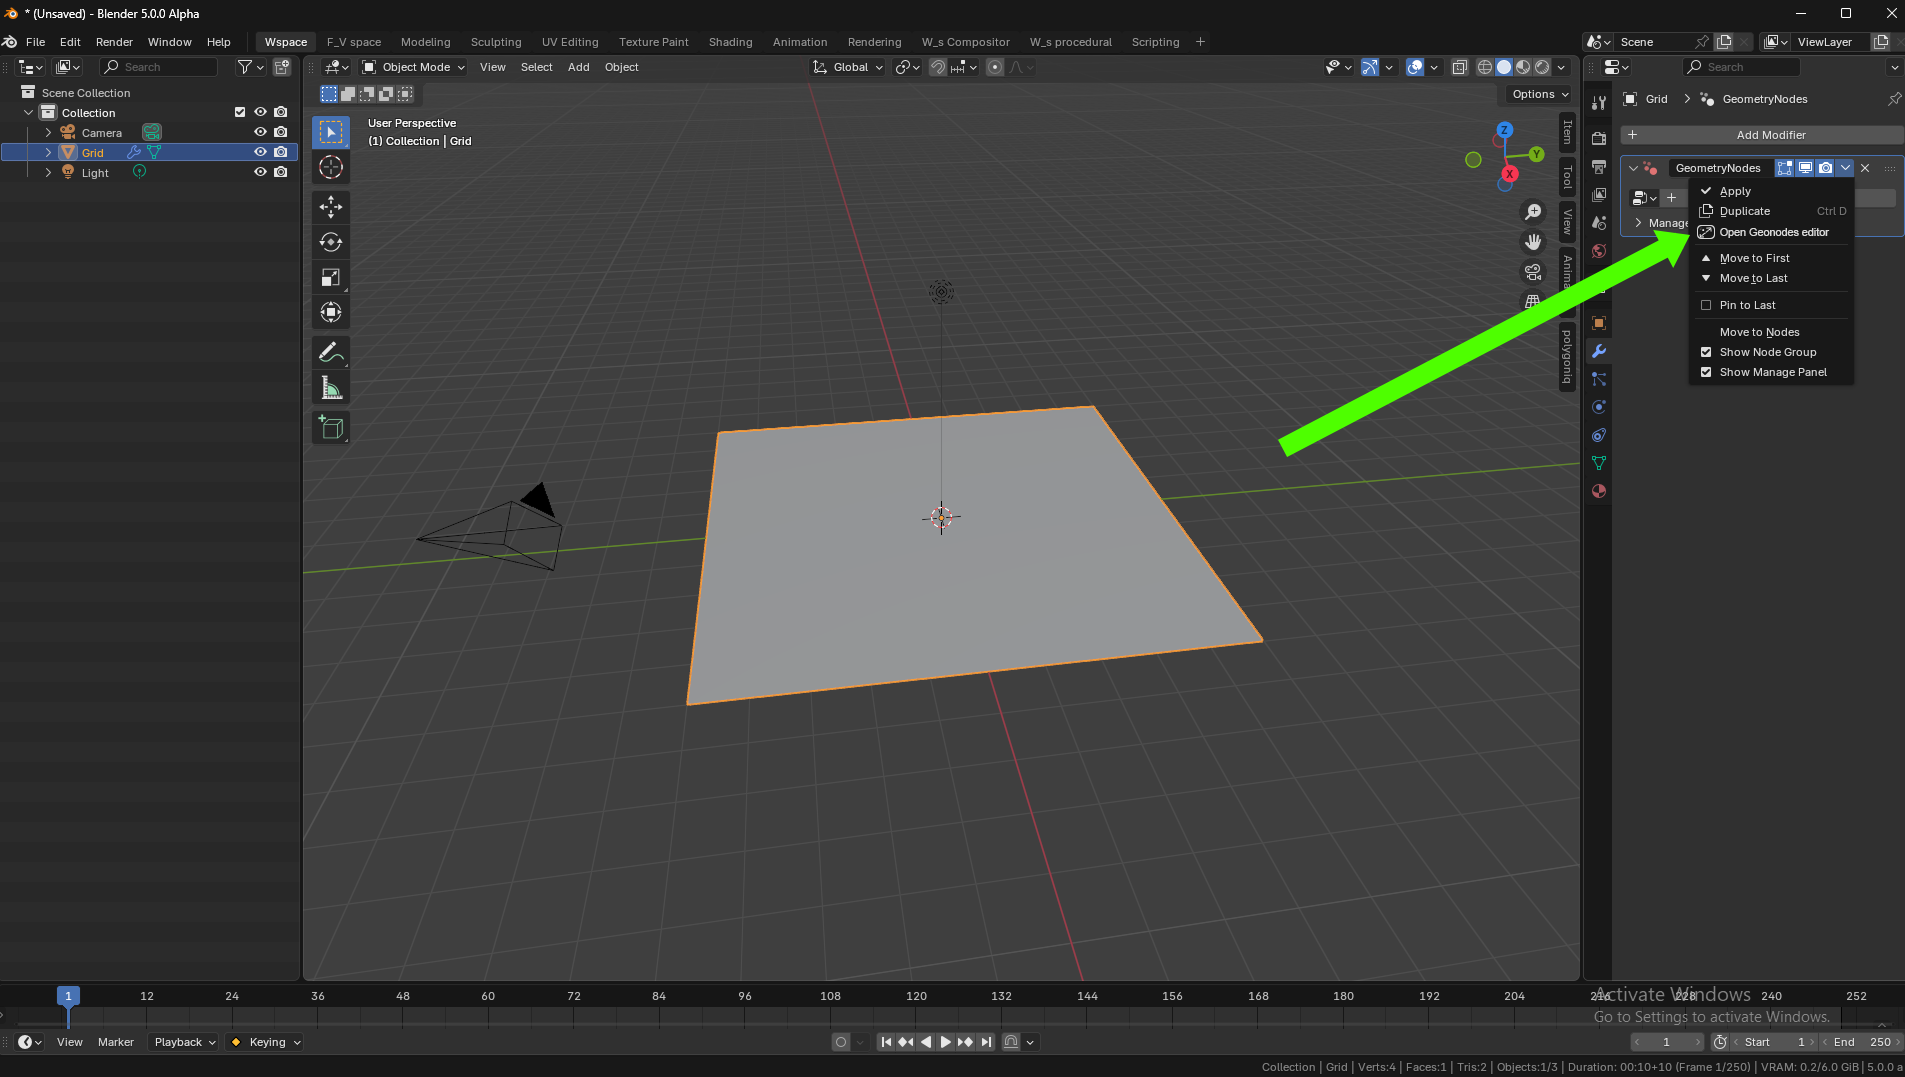
Task: Open the Material properties tab icon
Action: tap(1599, 491)
